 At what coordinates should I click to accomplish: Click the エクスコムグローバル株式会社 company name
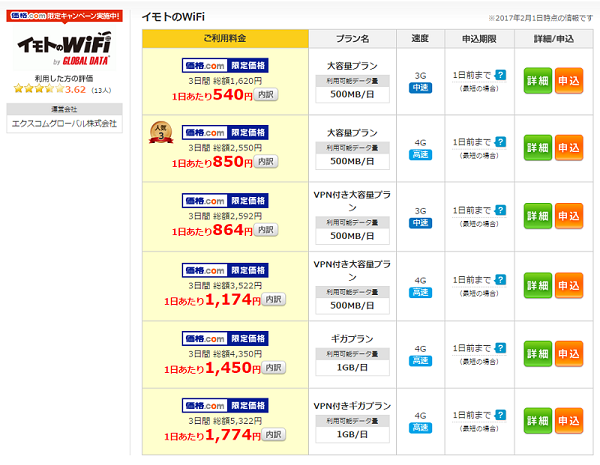point(64,124)
